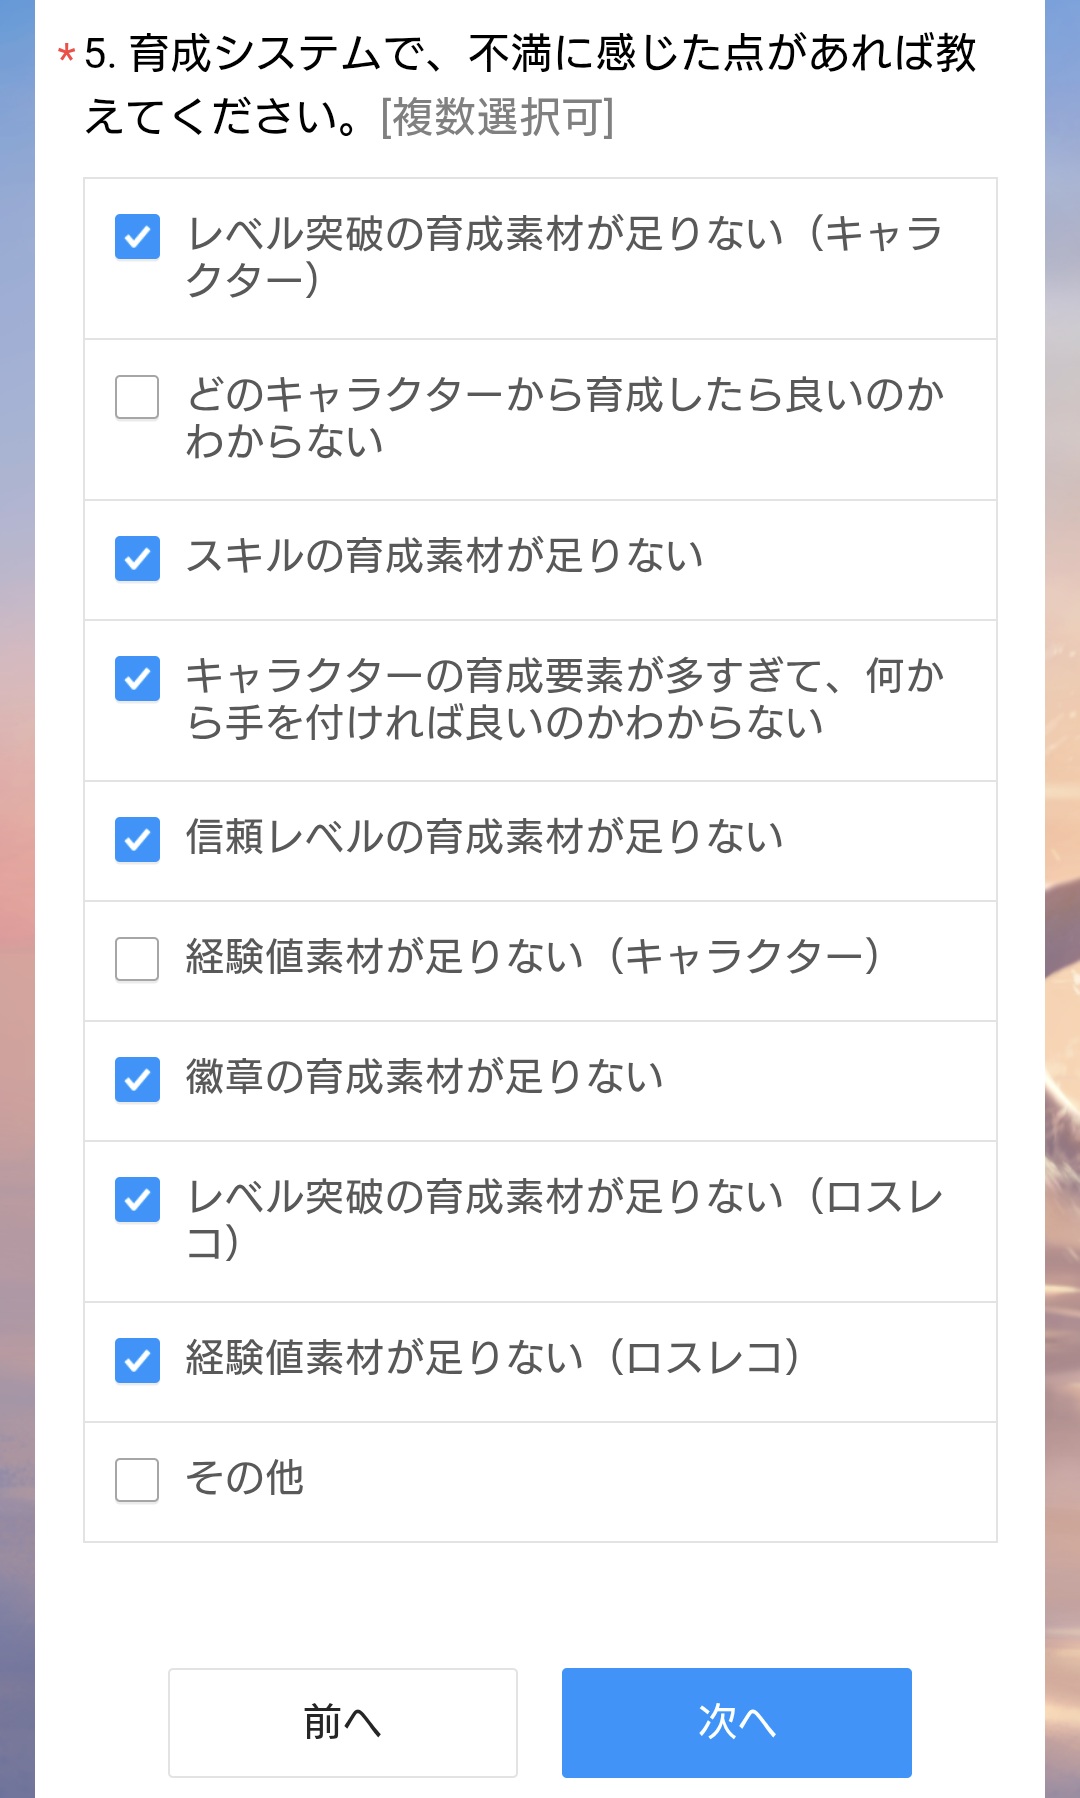Click 信頼レベルの育成素材が足りない label text

485,837
